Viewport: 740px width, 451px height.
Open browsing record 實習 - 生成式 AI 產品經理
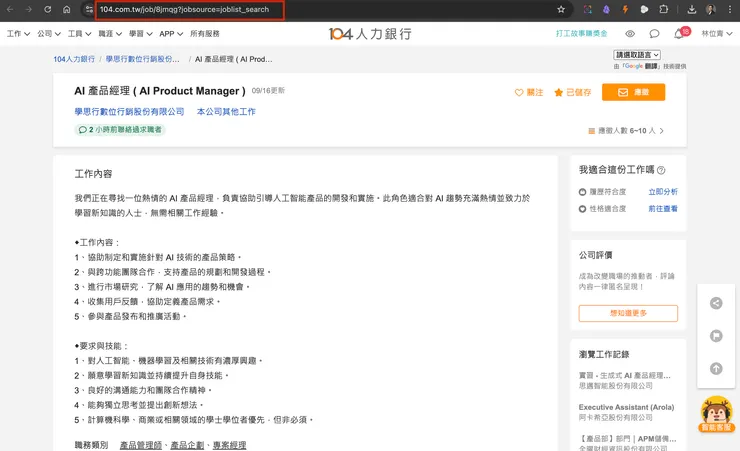click(x=625, y=376)
